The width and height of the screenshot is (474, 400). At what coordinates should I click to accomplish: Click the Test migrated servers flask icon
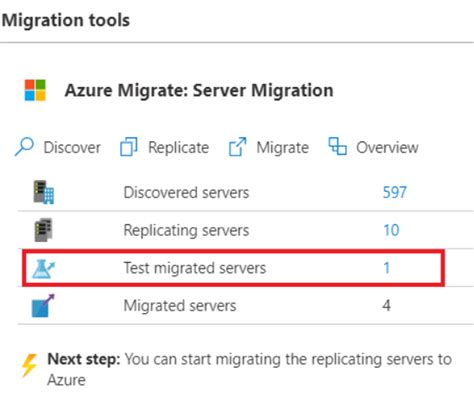(43, 269)
